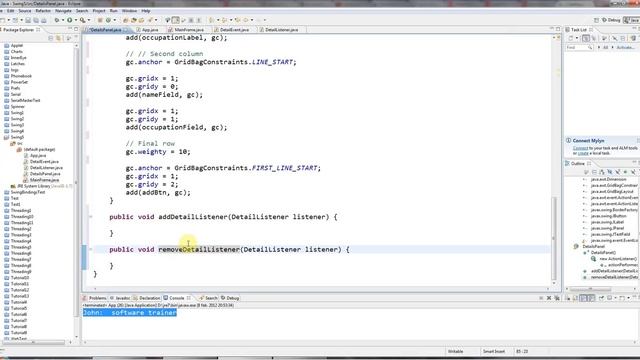Collapse the removeDetailListener method fold marker
The width and height of the screenshot is (640, 360).
tap(91, 249)
